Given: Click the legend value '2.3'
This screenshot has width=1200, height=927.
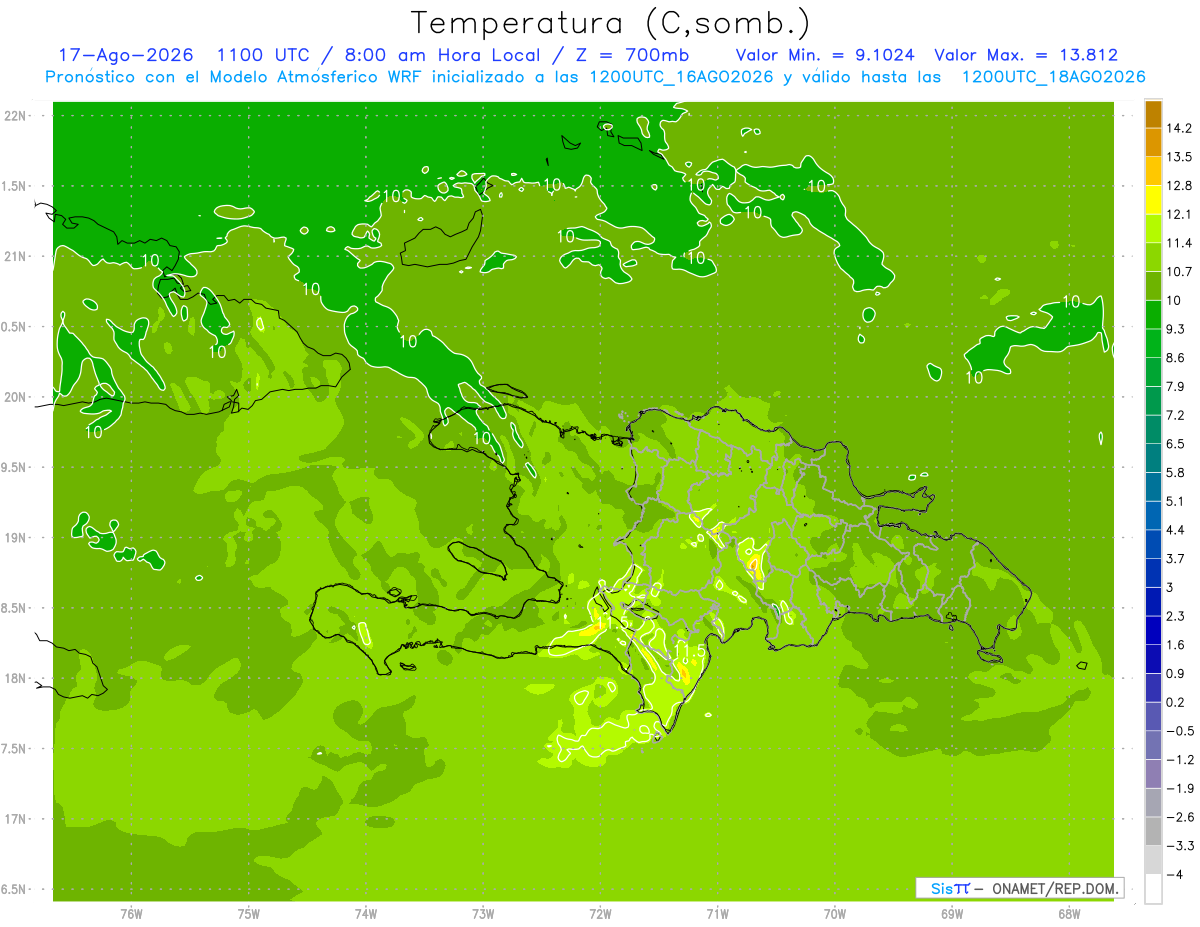Looking at the screenshot, I should point(1175,616).
